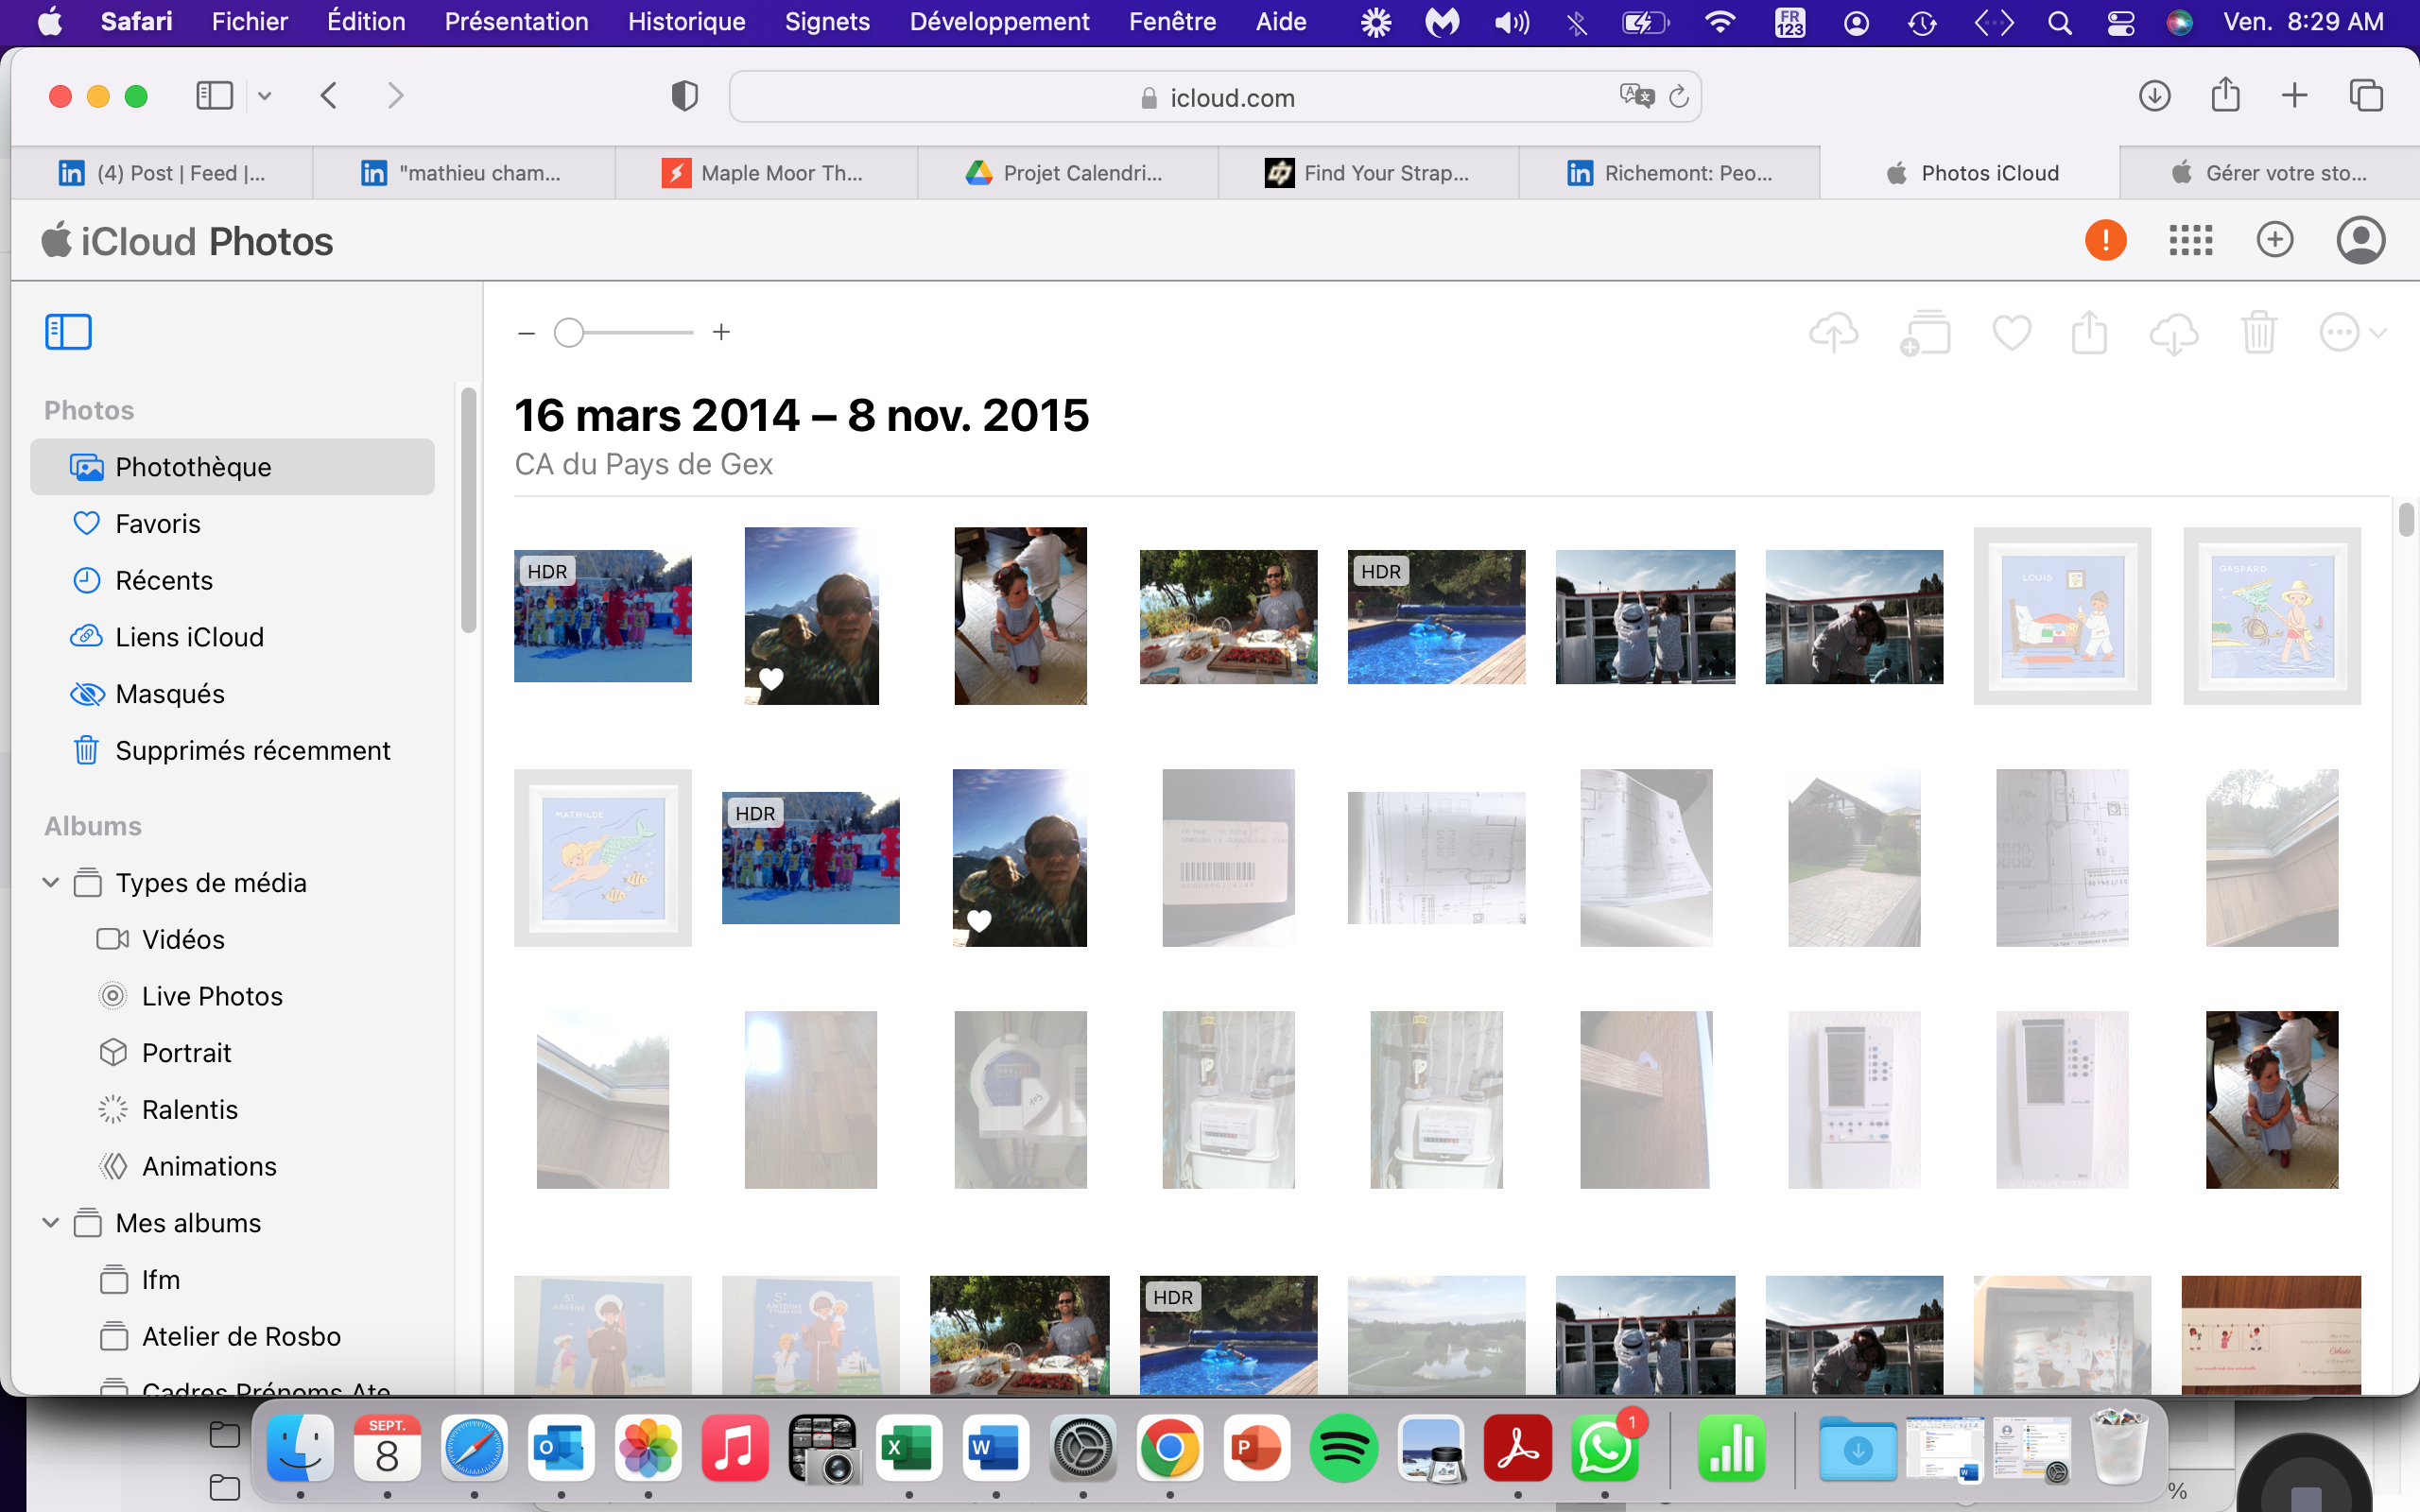This screenshot has width=2420, height=1512.
Task: Toggle Safari sidebar visibility button
Action: pyautogui.click(x=214, y=96)
